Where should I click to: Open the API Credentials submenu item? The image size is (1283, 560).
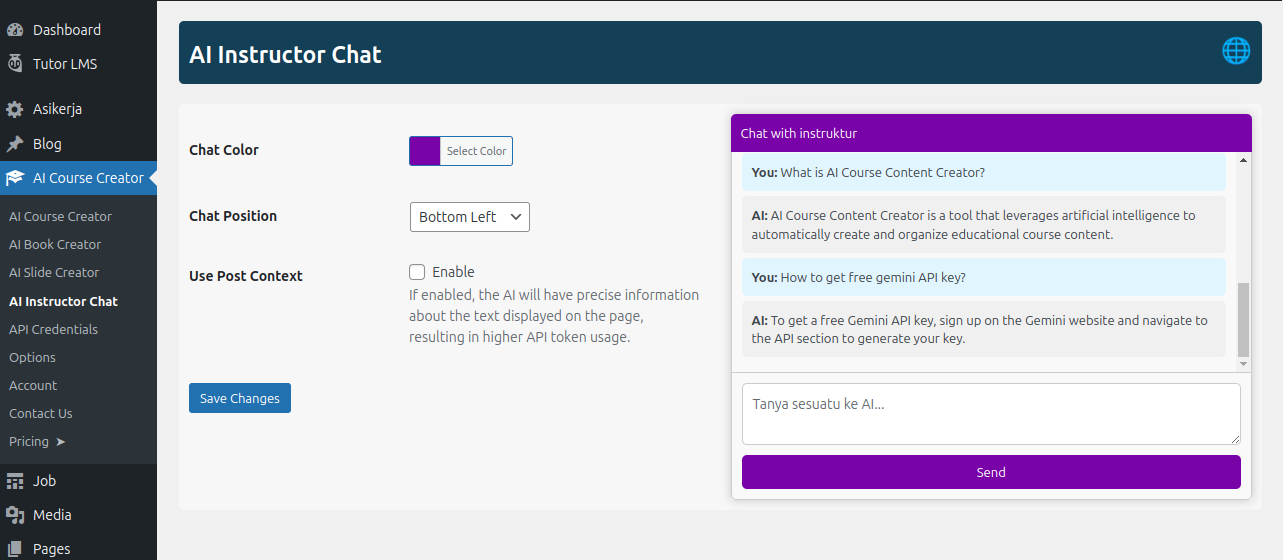point(53,329)
